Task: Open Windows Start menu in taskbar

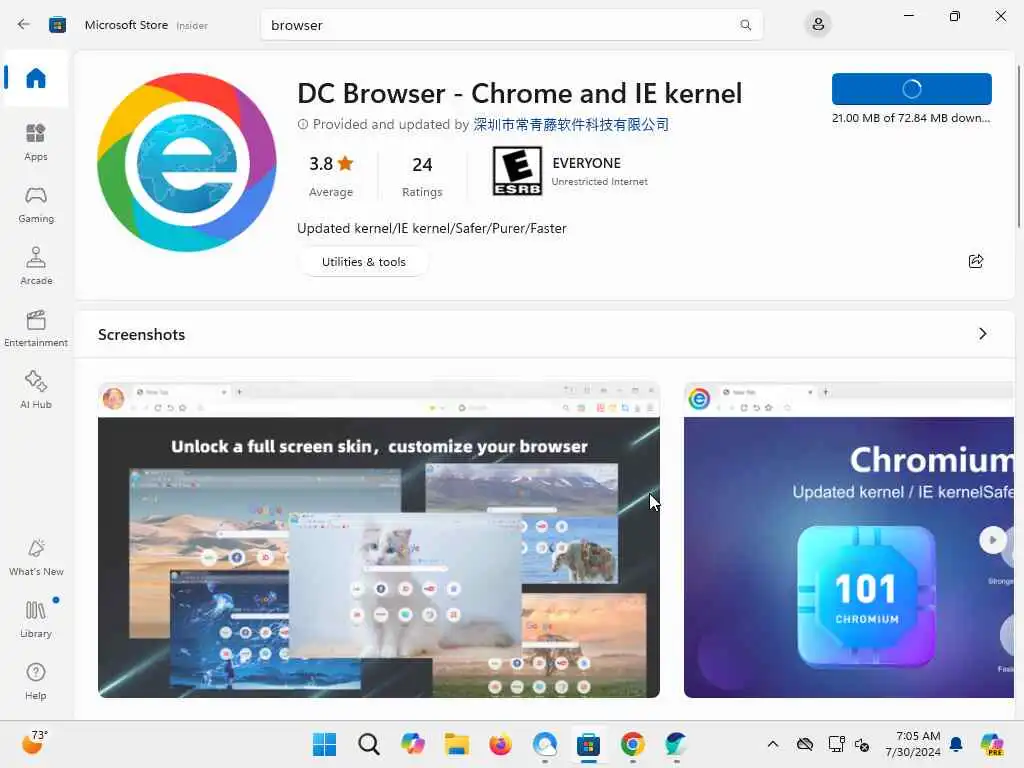Action: (324, 744)
